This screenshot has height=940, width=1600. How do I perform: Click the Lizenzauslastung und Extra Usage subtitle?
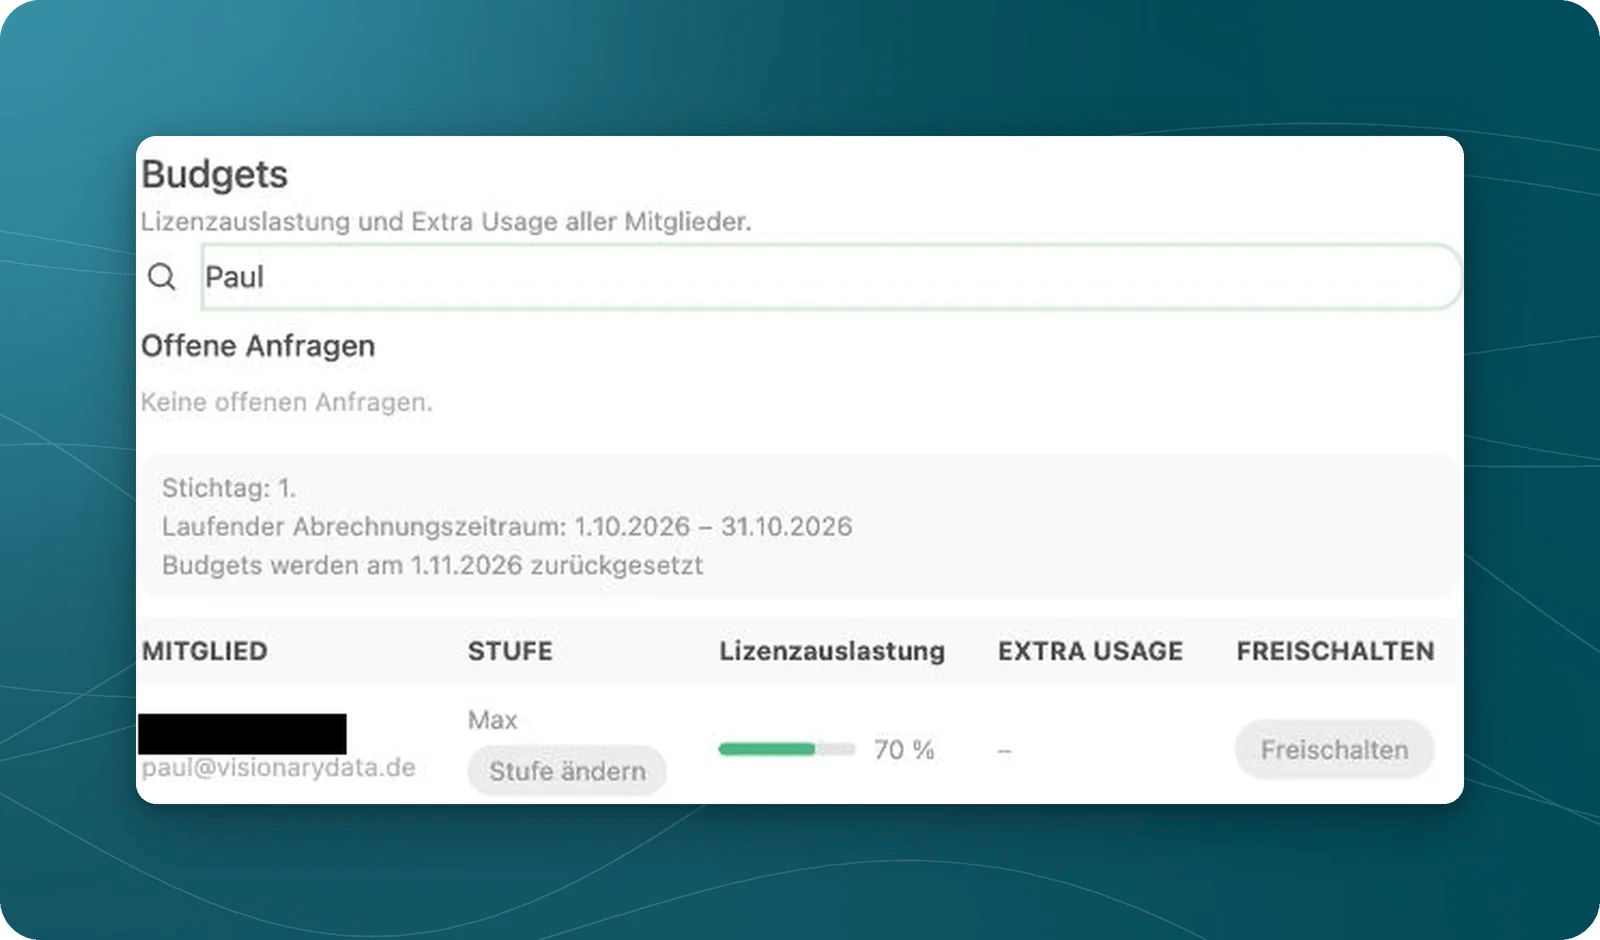[x=446, y=222]
